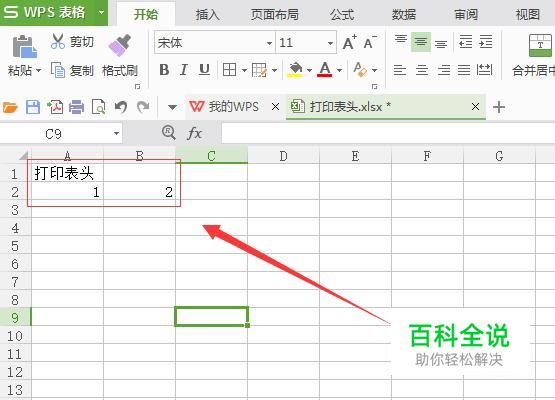Click the formula bar input field
The width and height of the screenshot is (555, 400).
(388, 133)
